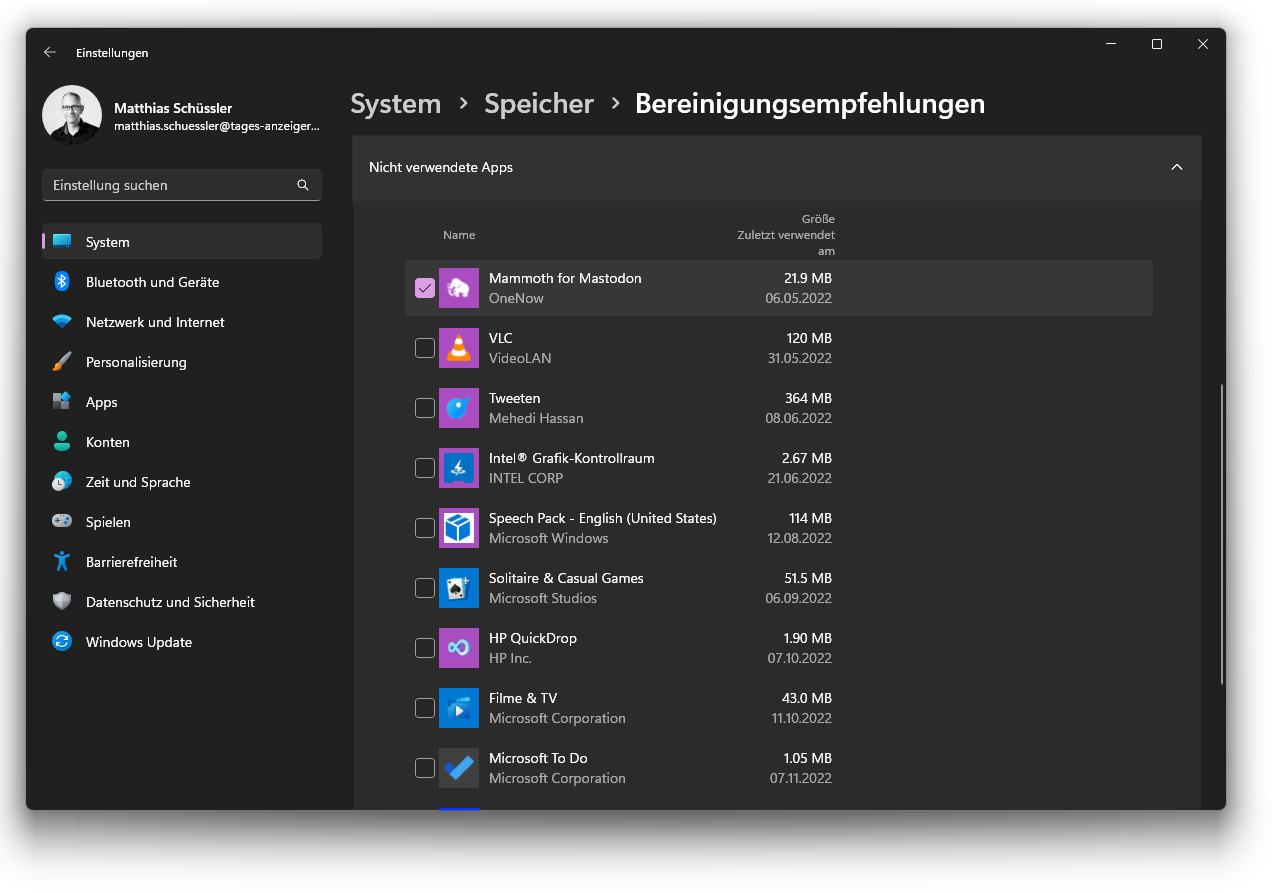Open Personalisierung settings
Viewport: 1272px width, 893px height.
click(x=182, y=362)
